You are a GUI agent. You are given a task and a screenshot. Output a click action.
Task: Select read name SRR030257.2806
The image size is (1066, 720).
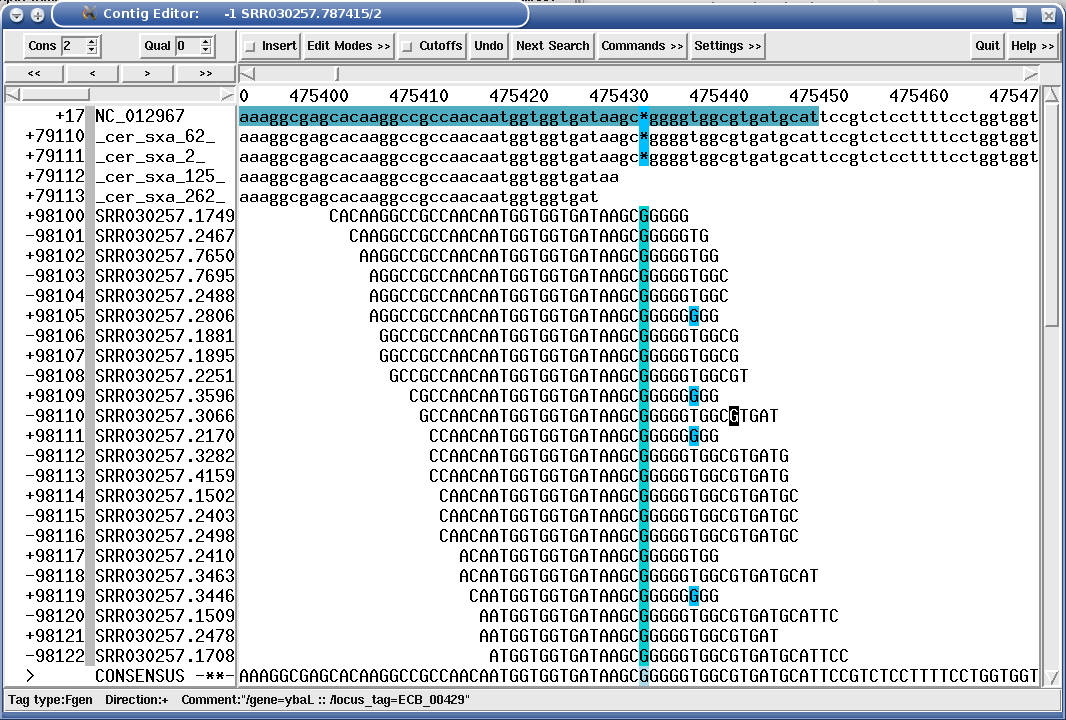tap(165, 316)
